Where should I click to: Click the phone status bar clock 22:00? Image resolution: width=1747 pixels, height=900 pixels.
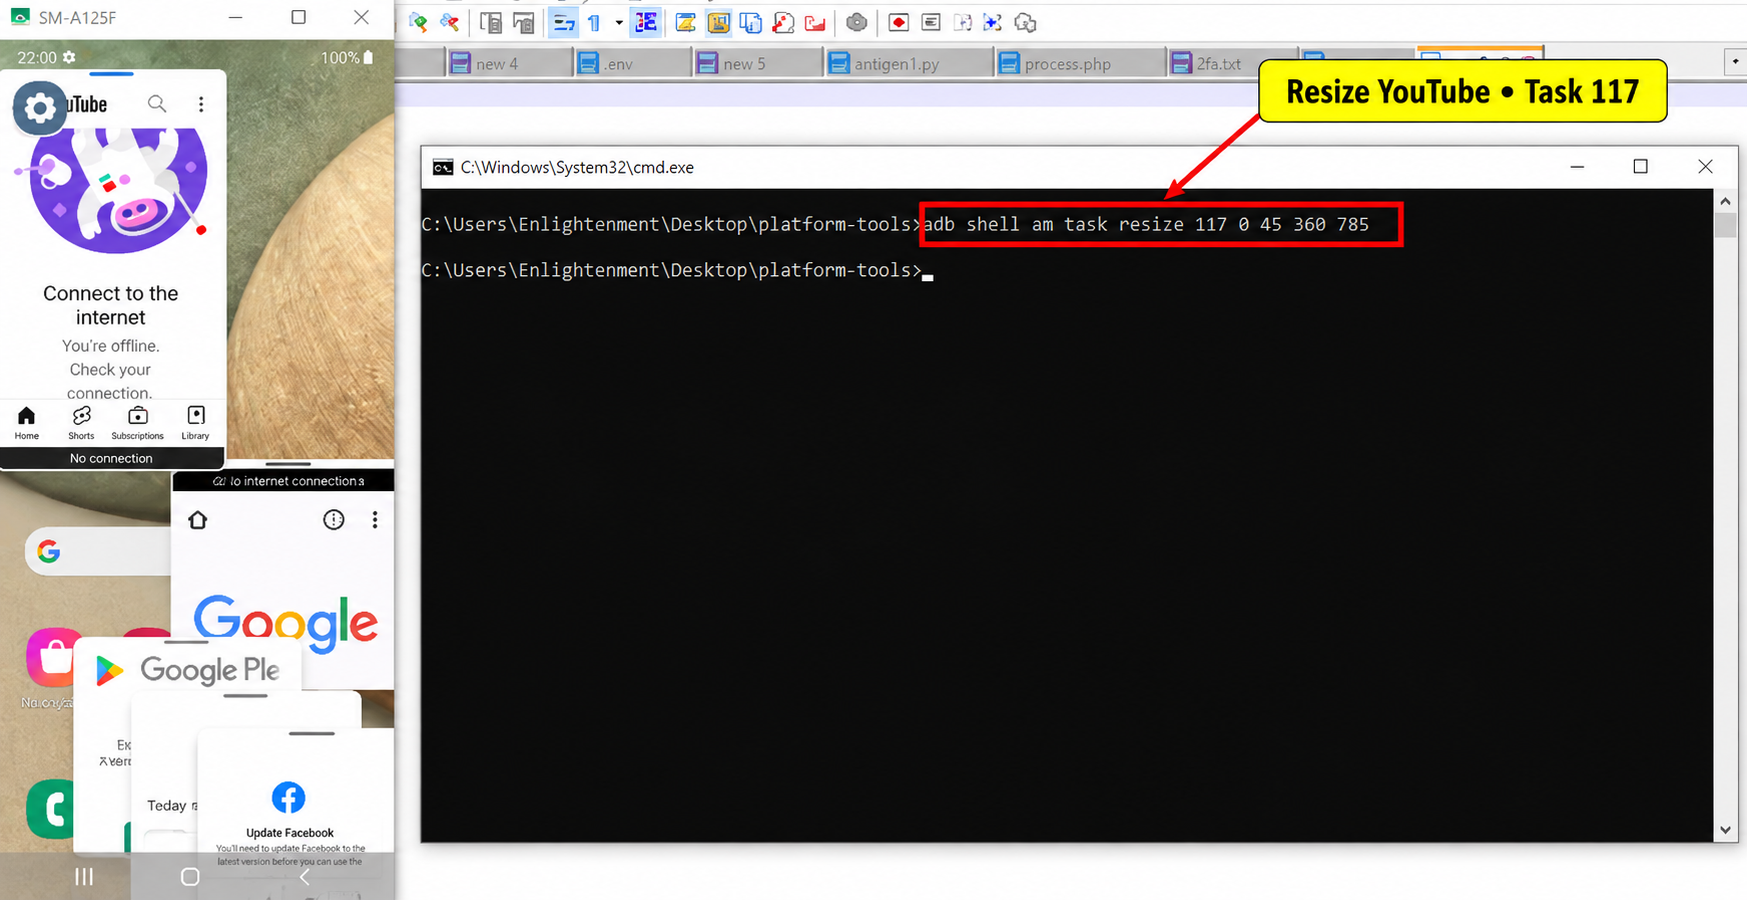point(37,58)
